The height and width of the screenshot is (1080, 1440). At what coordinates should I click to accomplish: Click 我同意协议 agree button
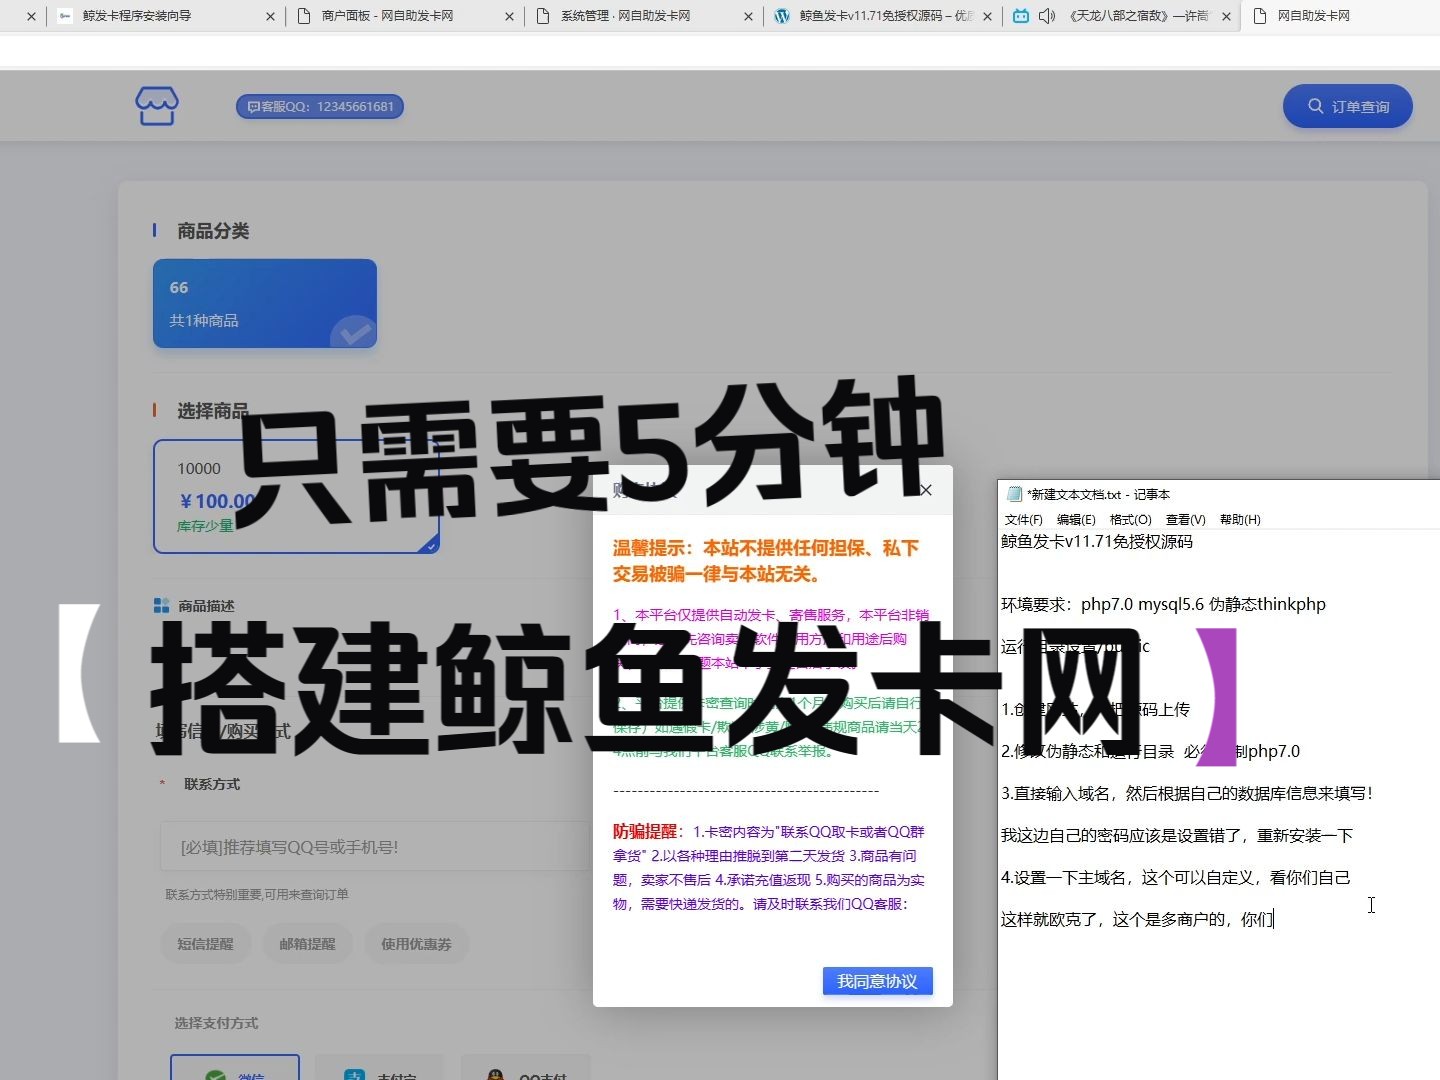(877, 981)
